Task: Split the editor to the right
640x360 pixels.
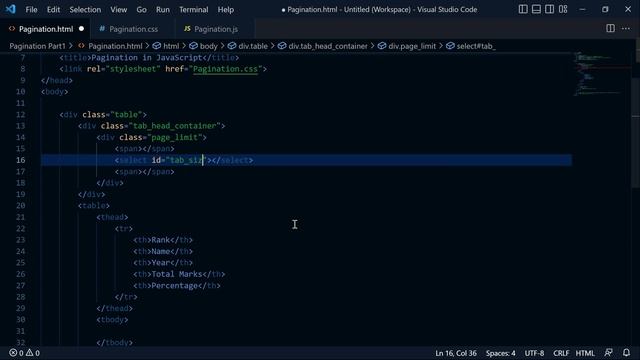Action: tap(610, 28)
